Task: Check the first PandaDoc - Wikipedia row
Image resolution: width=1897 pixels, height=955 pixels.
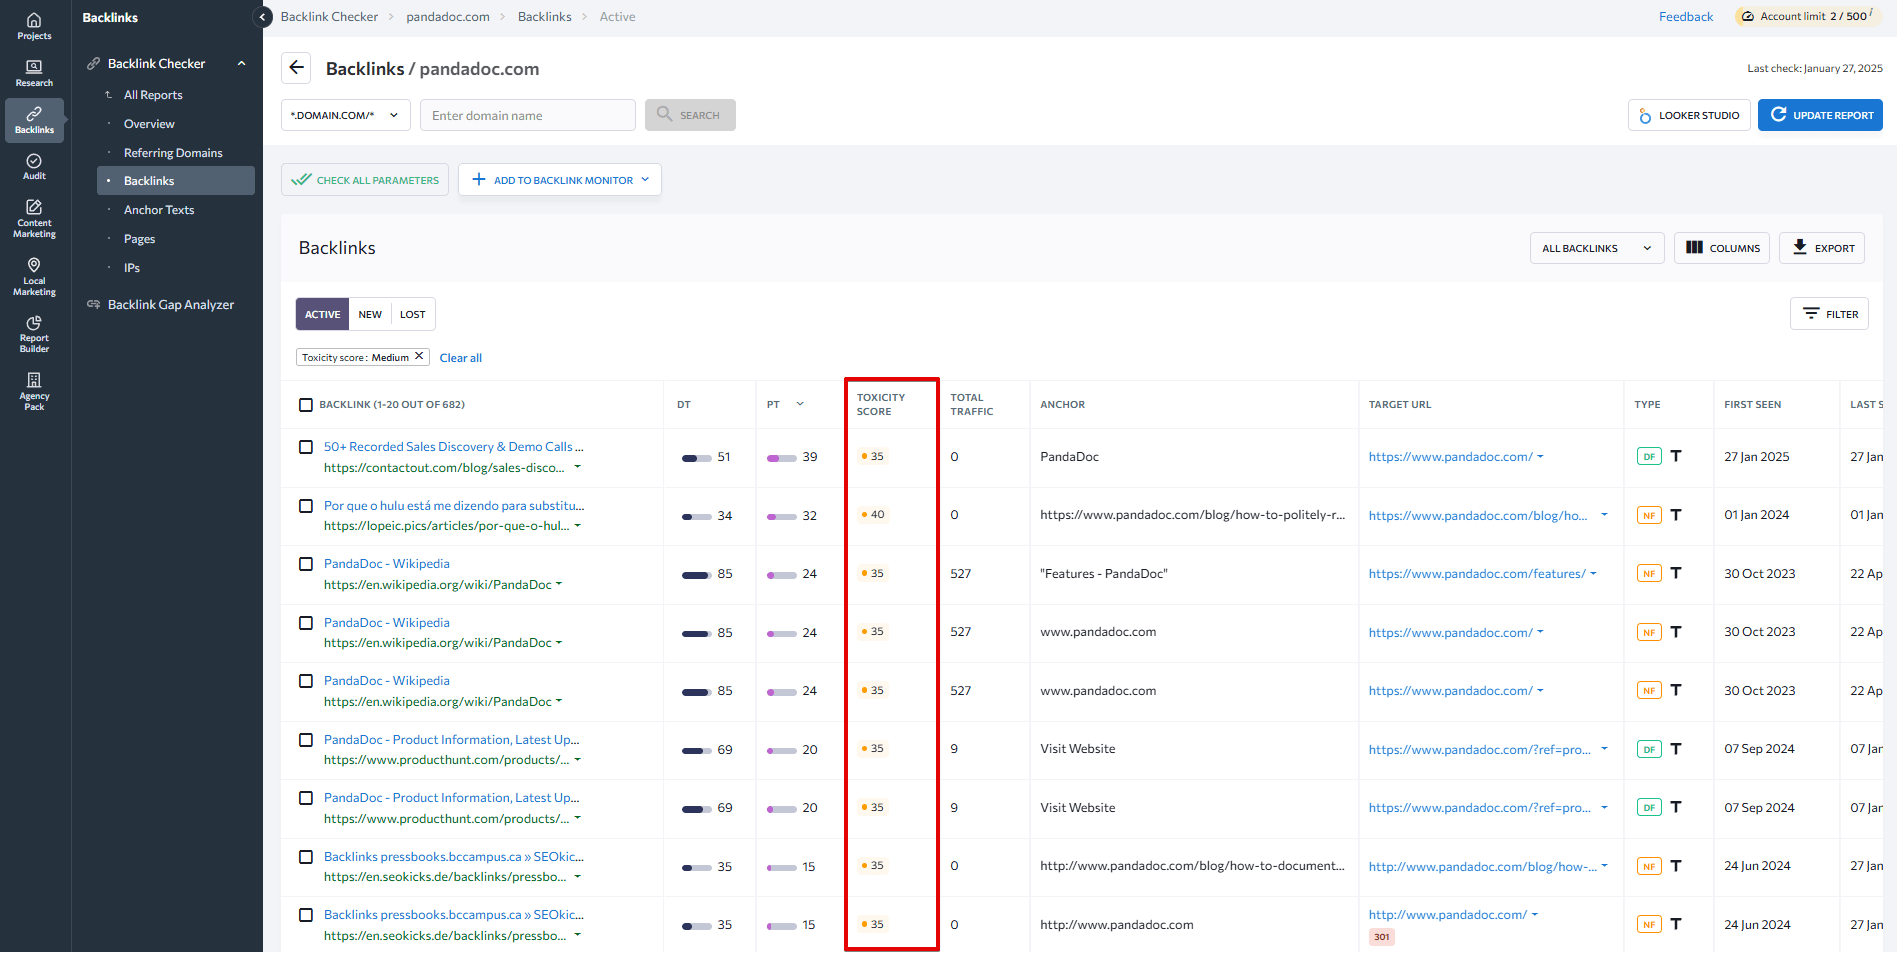Action: (306, 564)
